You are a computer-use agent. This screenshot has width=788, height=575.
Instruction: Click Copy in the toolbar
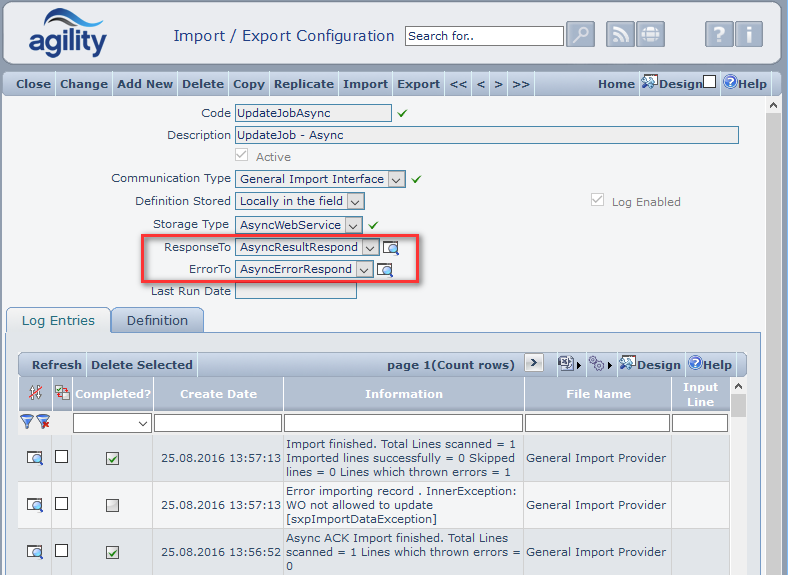249,84
